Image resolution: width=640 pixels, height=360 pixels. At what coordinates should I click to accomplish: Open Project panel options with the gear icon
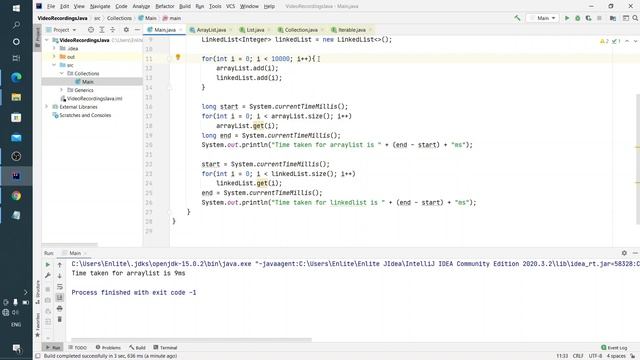[126, 30]
